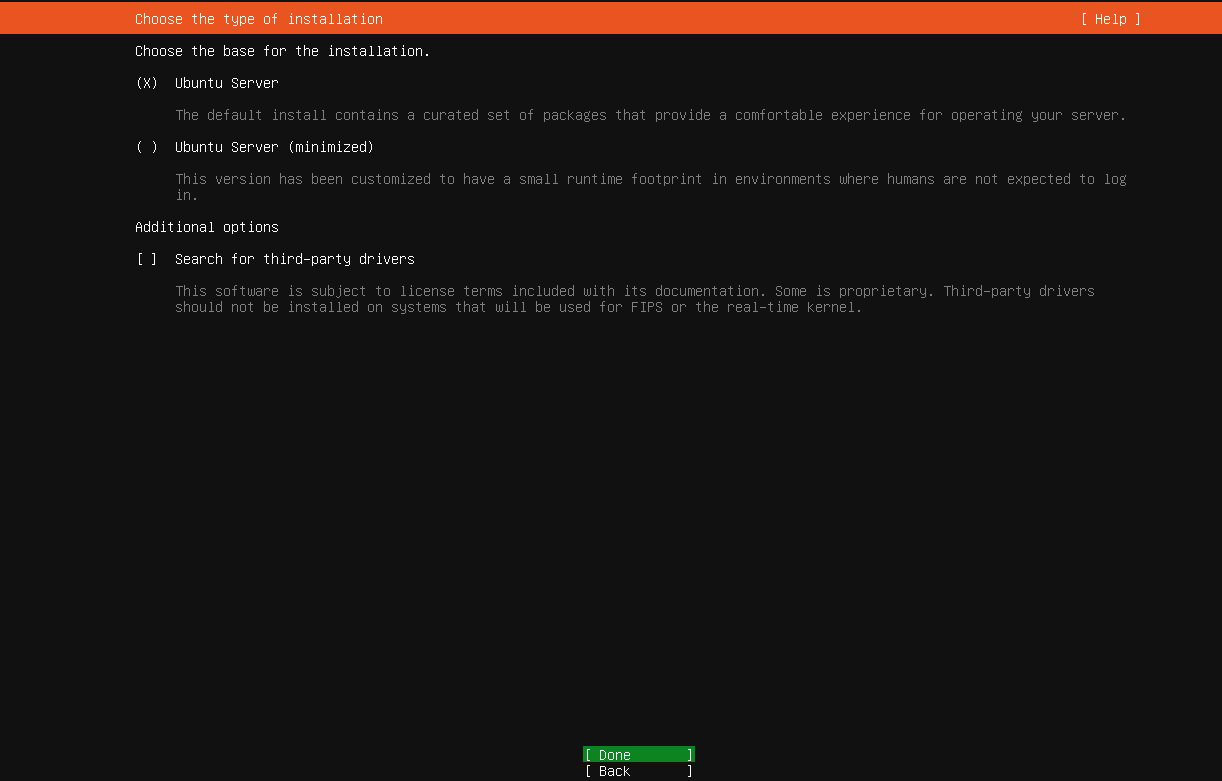Select the Ubuntu Server radio option
This screenshot has height=781, width=1222.
[147, 83]
